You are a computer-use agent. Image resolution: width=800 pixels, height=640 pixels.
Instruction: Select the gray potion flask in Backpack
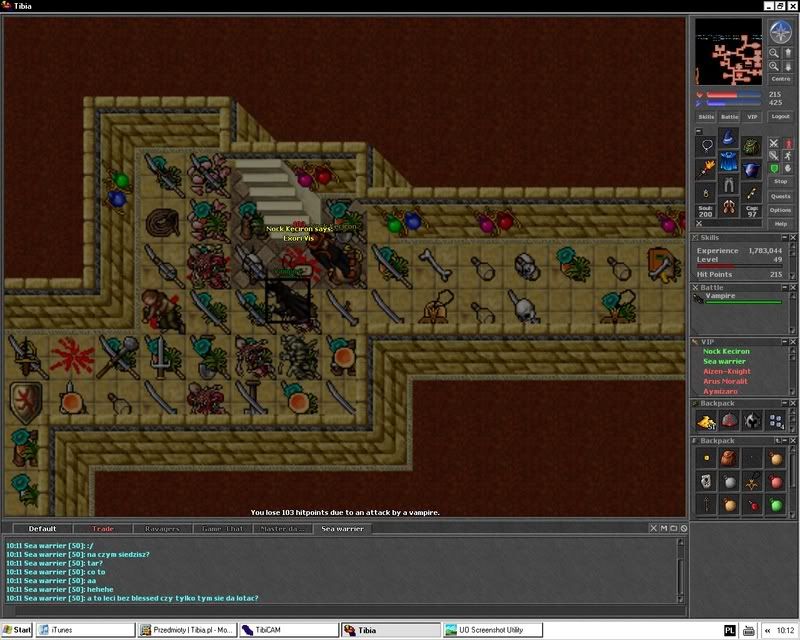pos(730,481)
